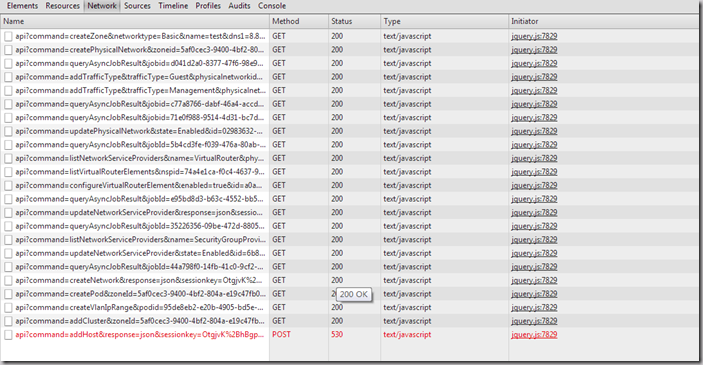
Task: Go to the Profiles tab
Action: [208, 6]
